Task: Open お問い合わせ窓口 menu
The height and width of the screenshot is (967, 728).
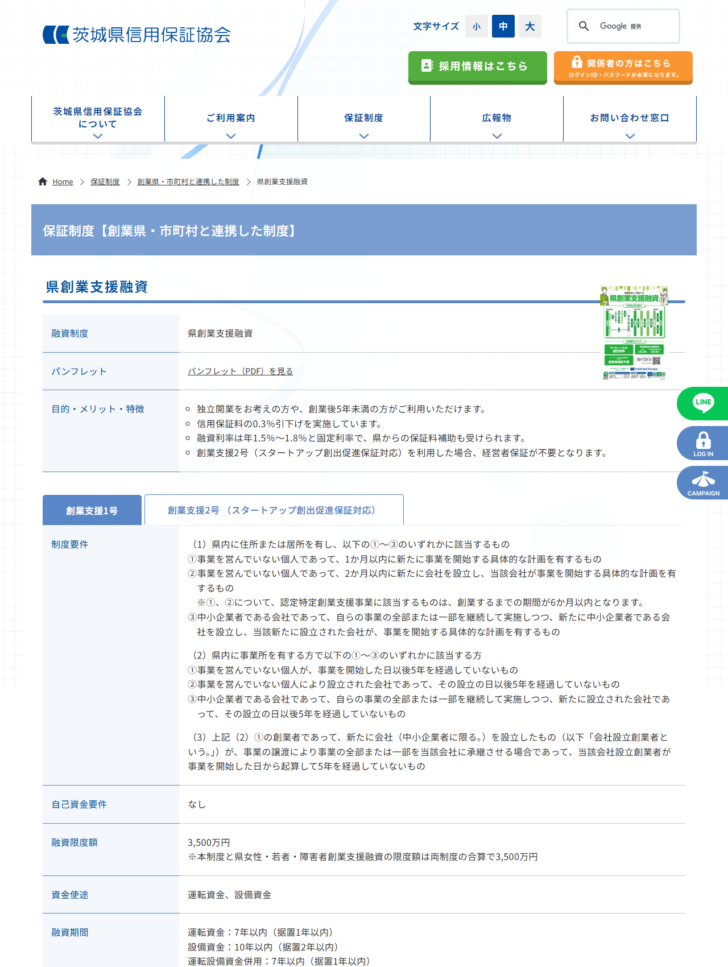Action: 630,118
